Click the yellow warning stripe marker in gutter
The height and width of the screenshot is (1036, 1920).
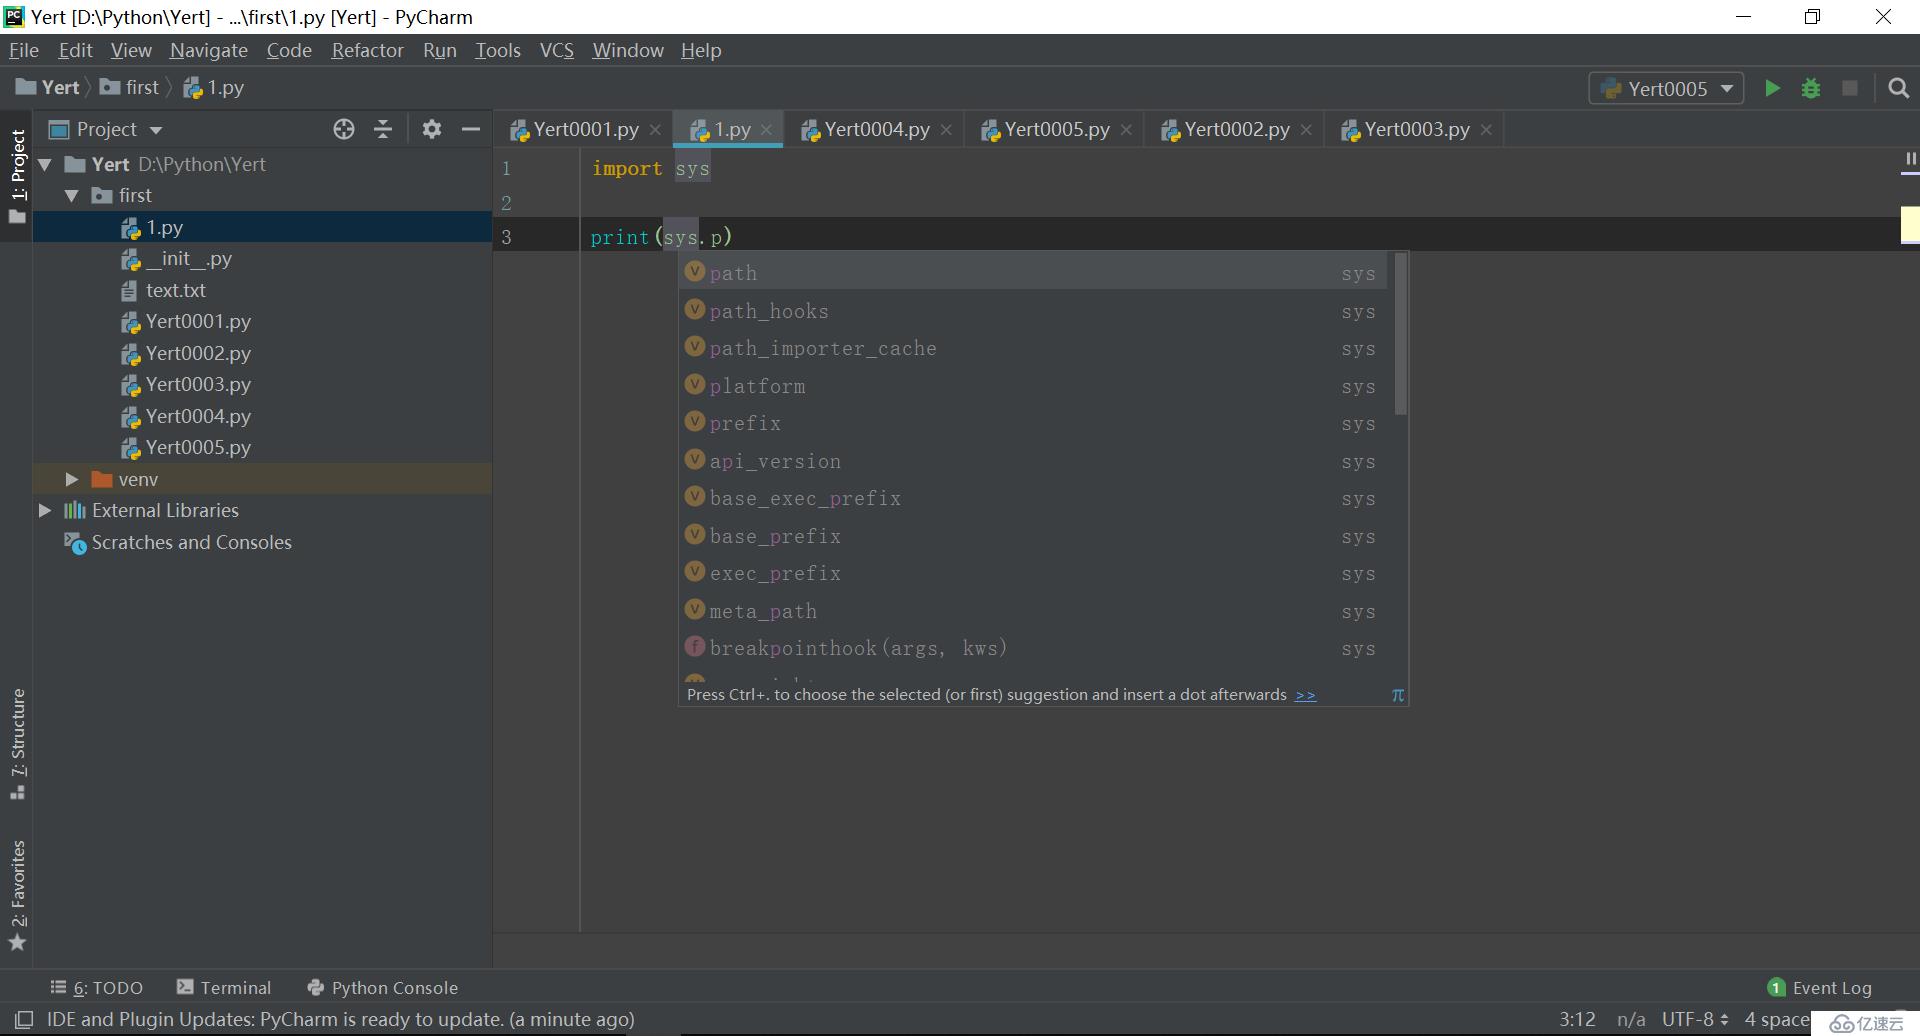click(1910, 225)
